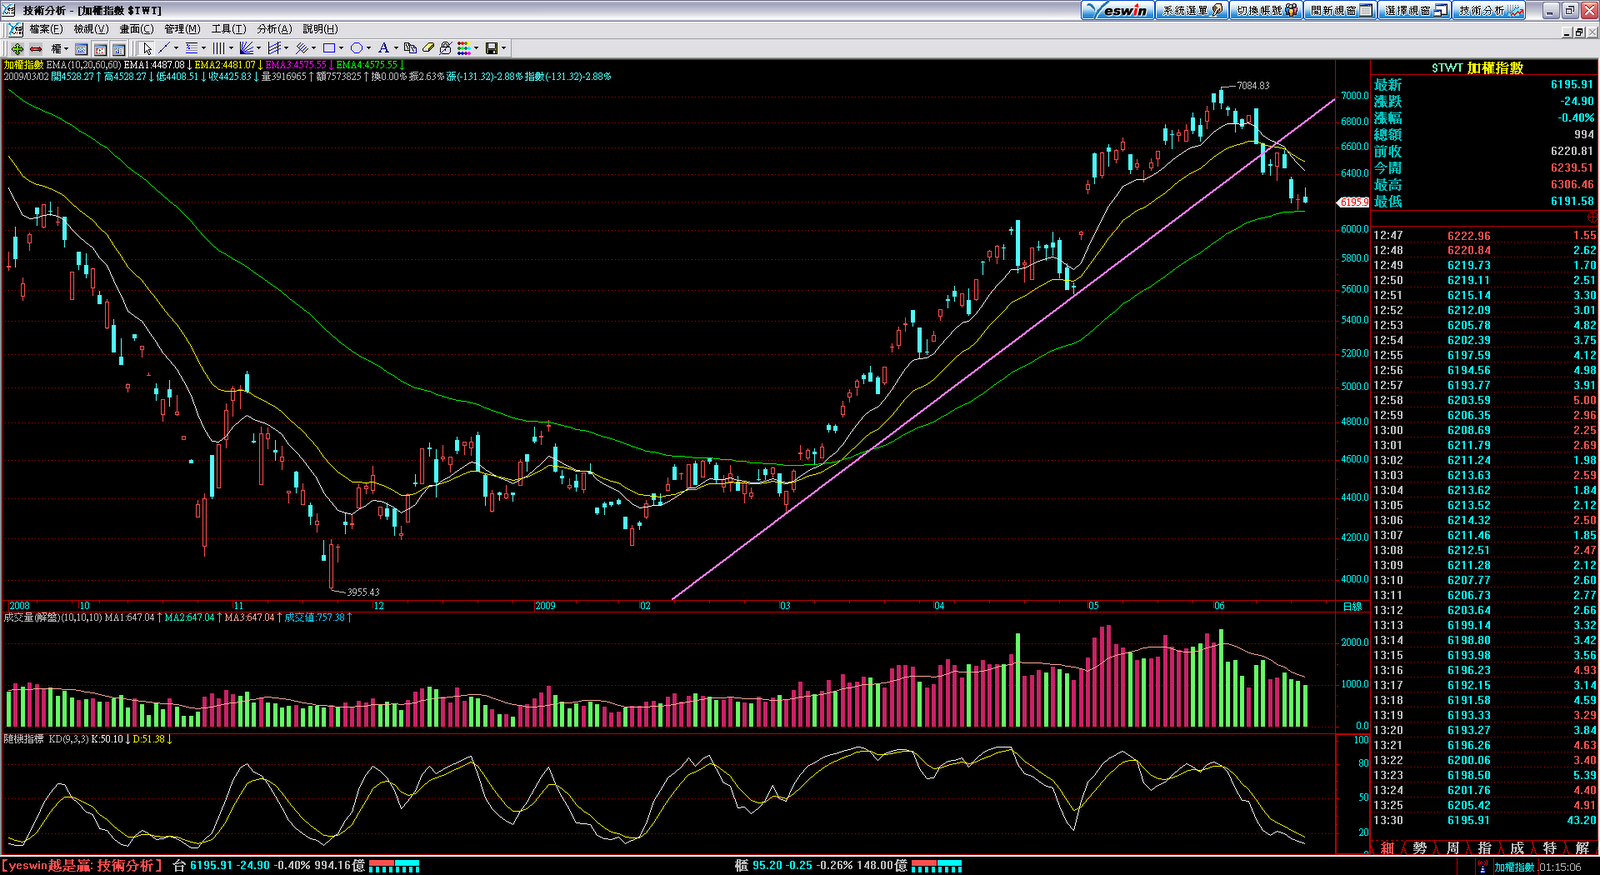Open 畫面(C) menu
The height and width of the screenshot is (875, 1600).
137,29
